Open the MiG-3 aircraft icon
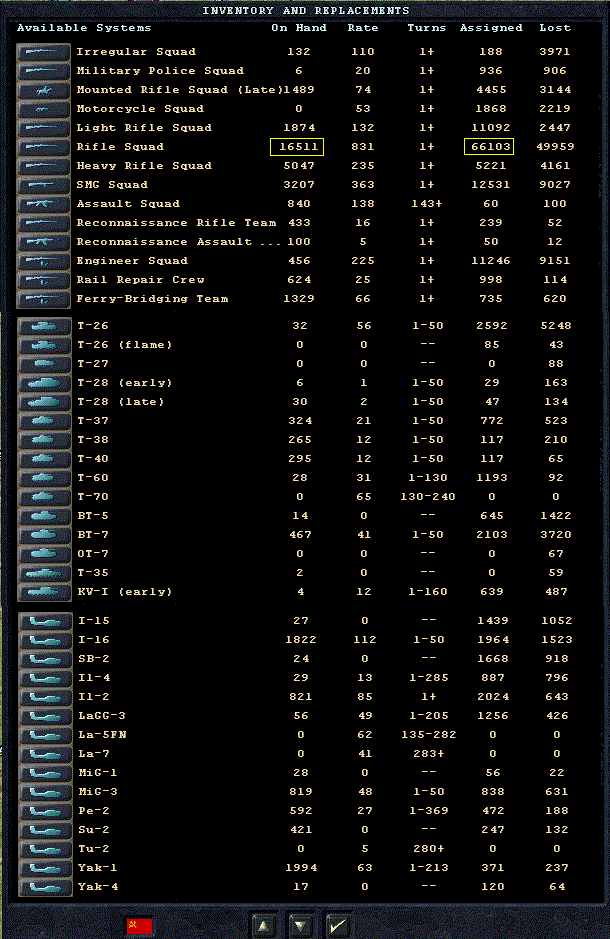Image resolution: width=610 pixels, height=939 pixels. 45,792
